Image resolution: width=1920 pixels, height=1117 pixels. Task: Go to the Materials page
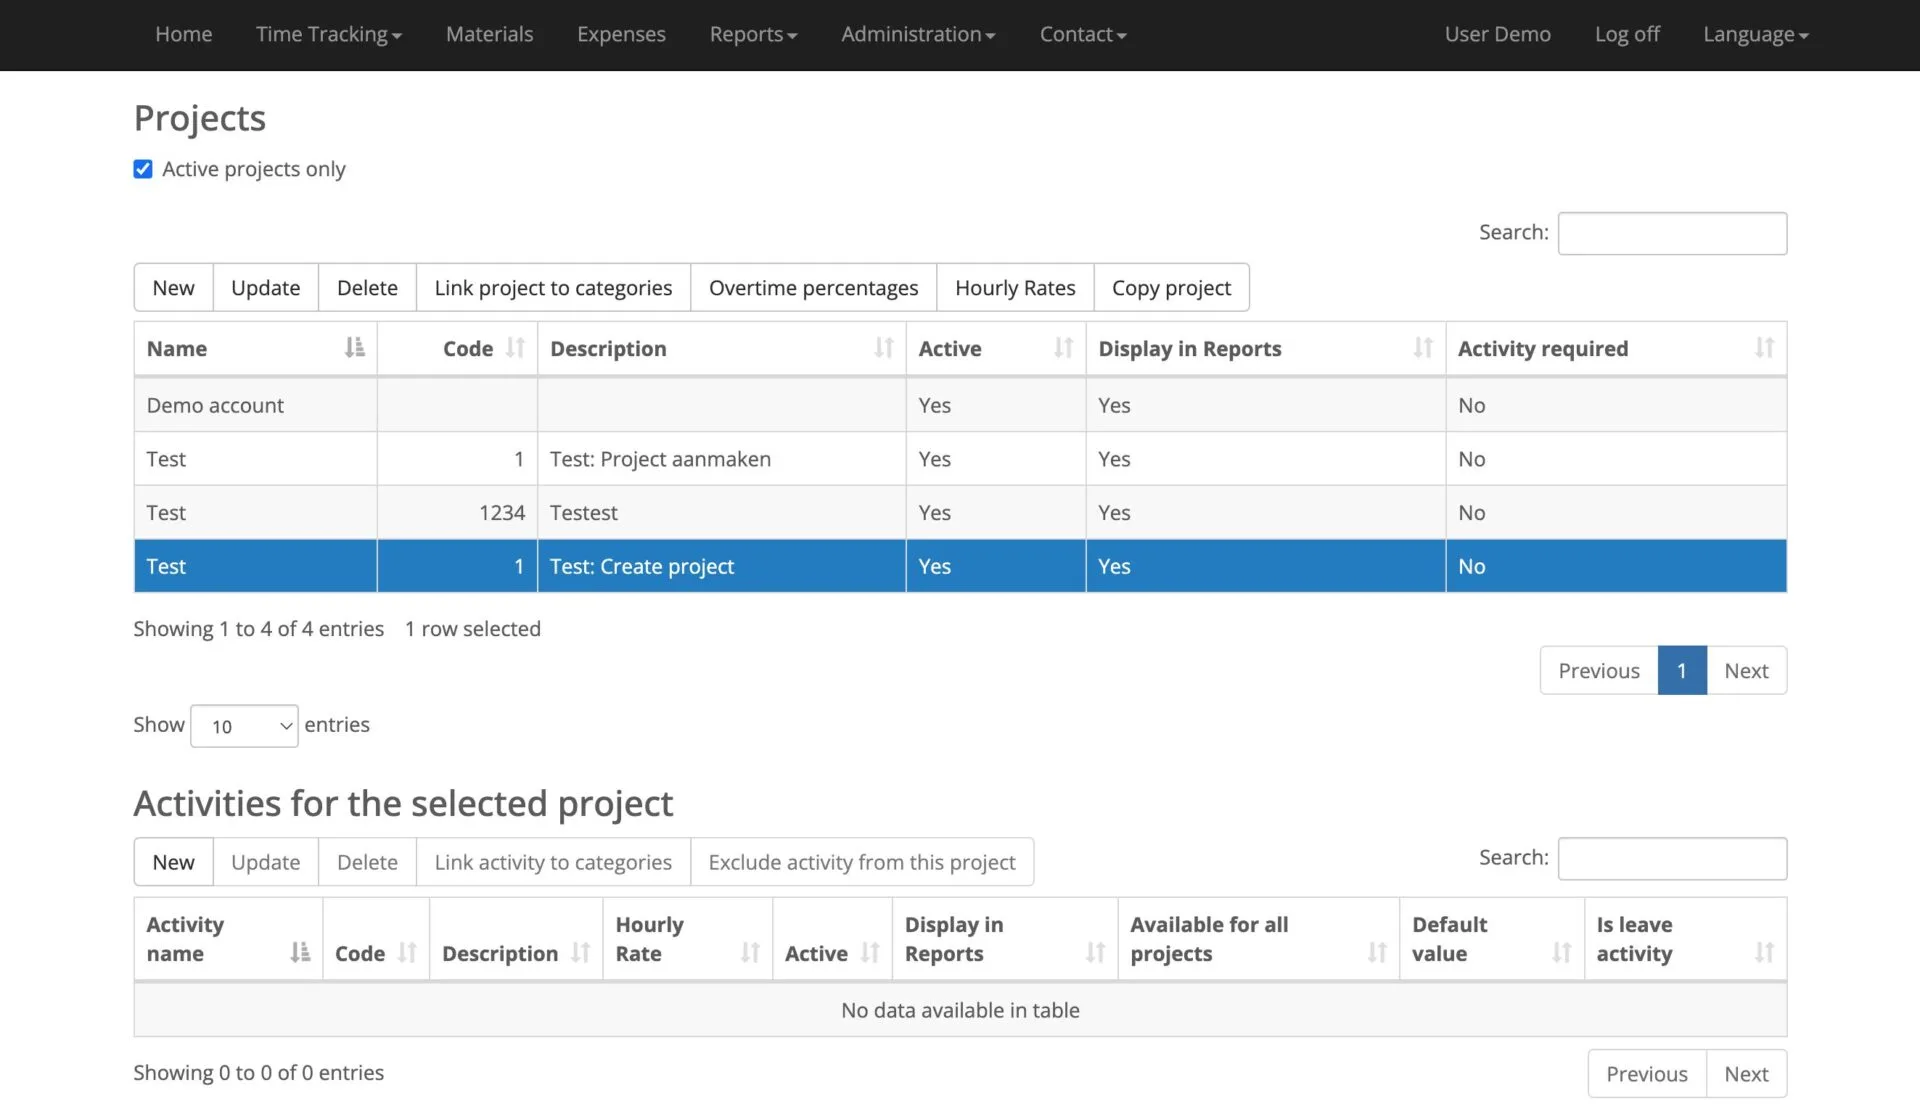click(489, 34)
